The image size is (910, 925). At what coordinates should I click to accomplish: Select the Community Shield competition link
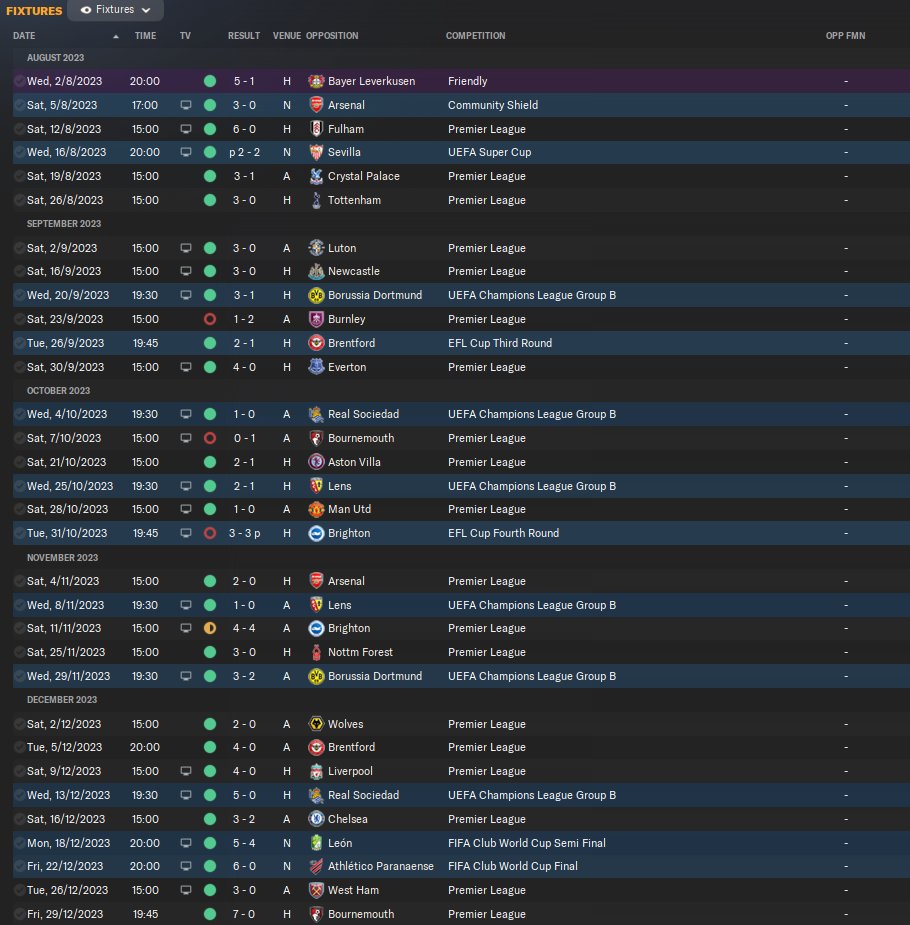492,105
